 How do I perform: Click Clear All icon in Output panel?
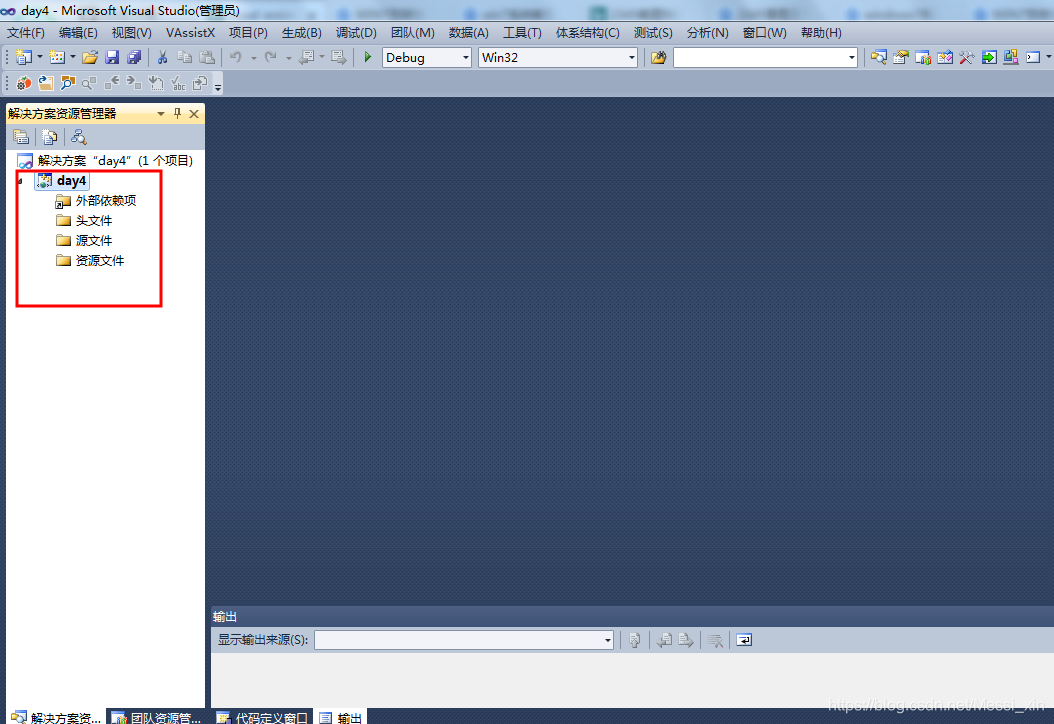715,640
